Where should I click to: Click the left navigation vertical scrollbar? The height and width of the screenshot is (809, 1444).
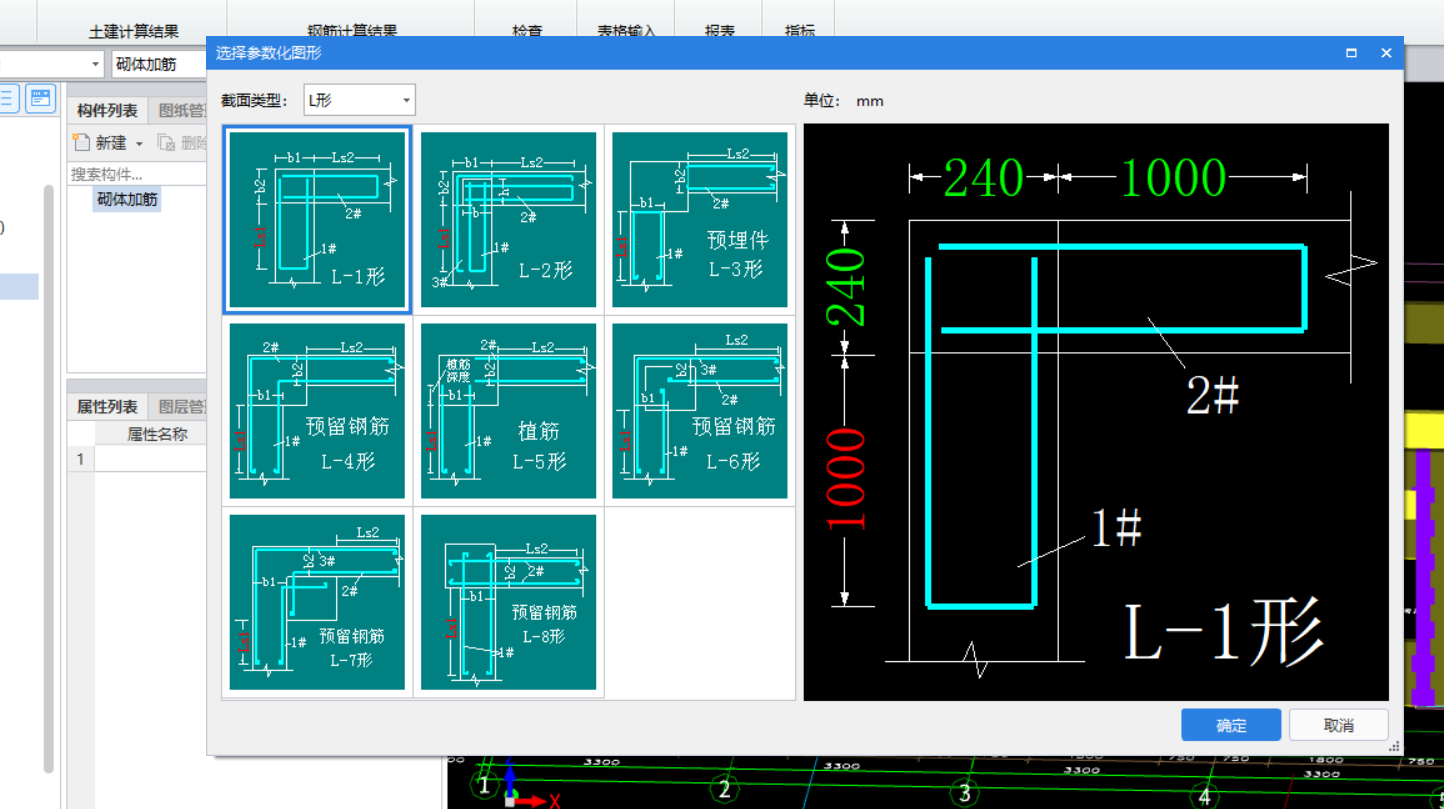(48, 478)
